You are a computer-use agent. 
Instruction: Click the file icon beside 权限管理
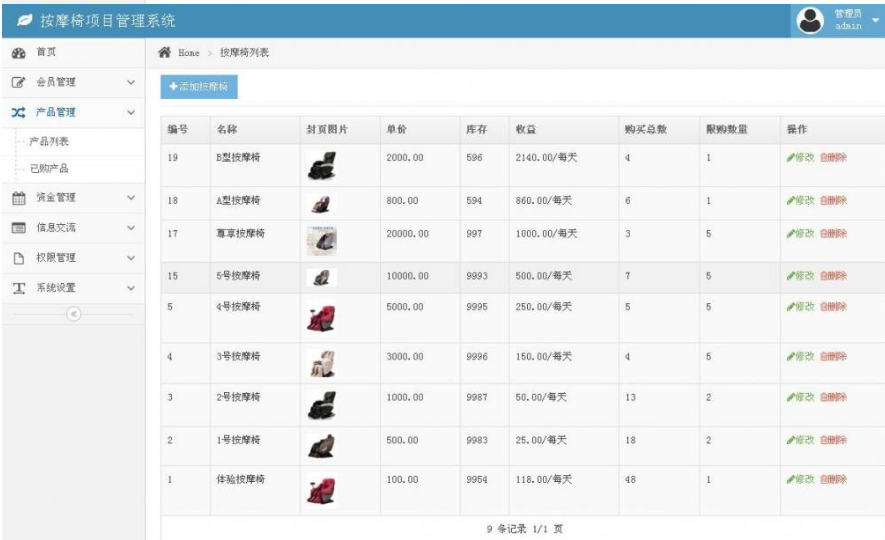coord(19,258)
